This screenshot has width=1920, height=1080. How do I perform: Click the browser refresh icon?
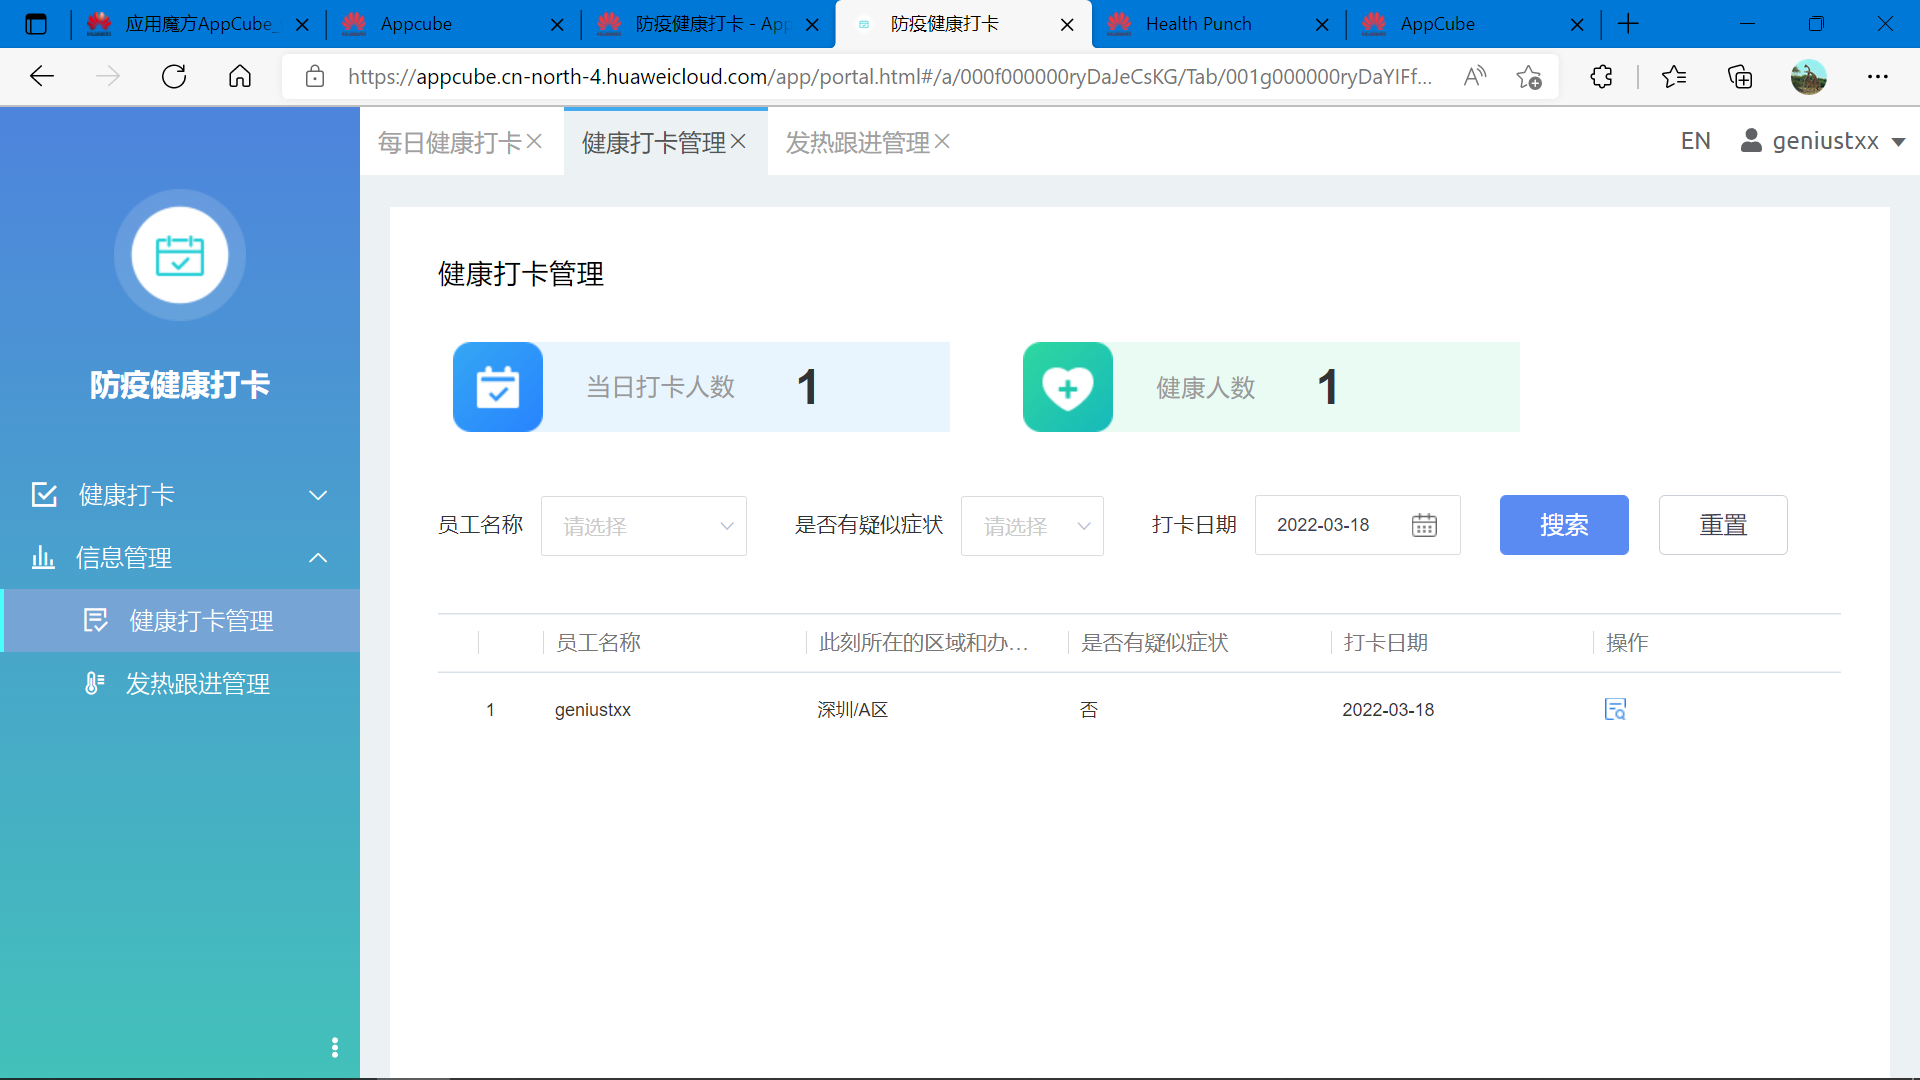[x=174, y=77]
